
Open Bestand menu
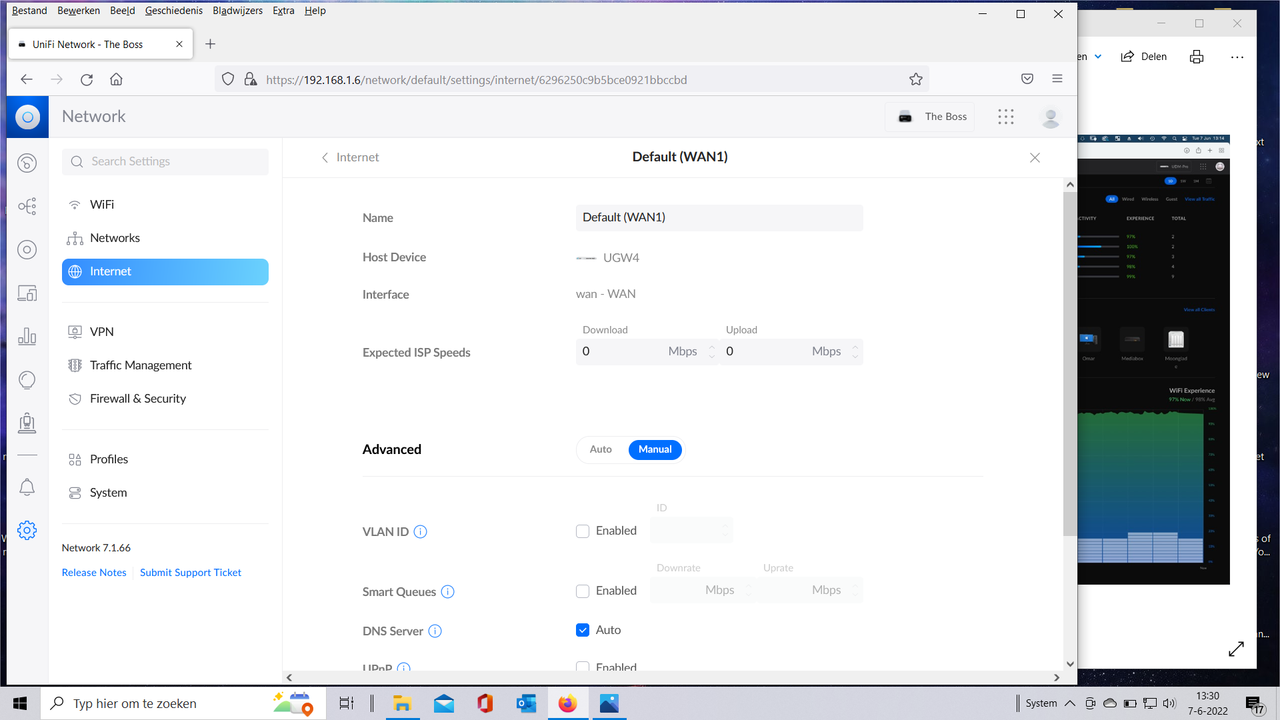pyautogui.click(x=29, y=11)
